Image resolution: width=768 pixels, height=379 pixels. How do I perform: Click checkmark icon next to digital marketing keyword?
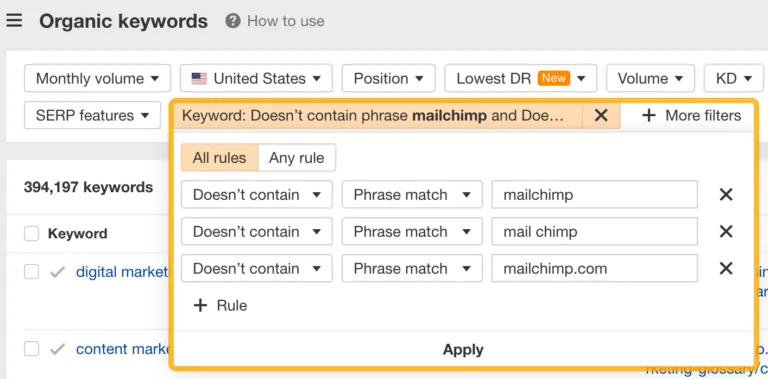click(x=58, y=272)
